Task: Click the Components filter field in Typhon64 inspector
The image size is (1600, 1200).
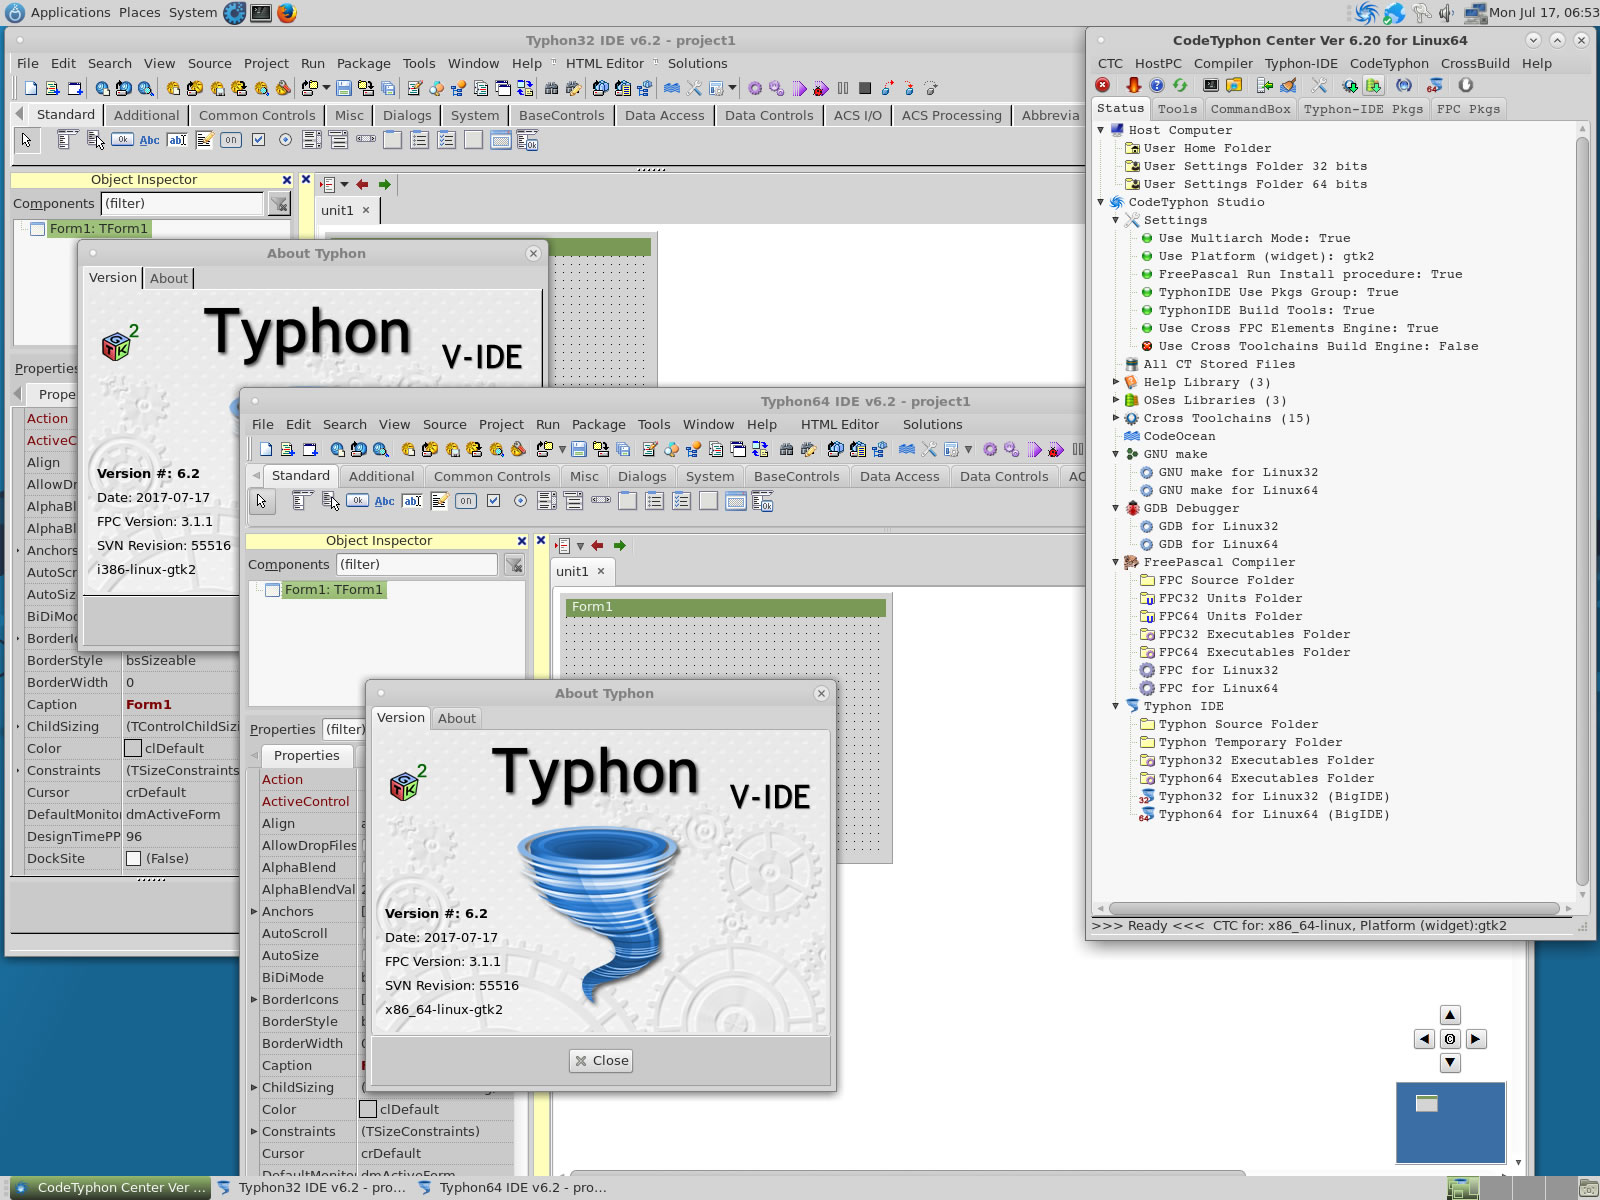Action: tap(417, 565)
